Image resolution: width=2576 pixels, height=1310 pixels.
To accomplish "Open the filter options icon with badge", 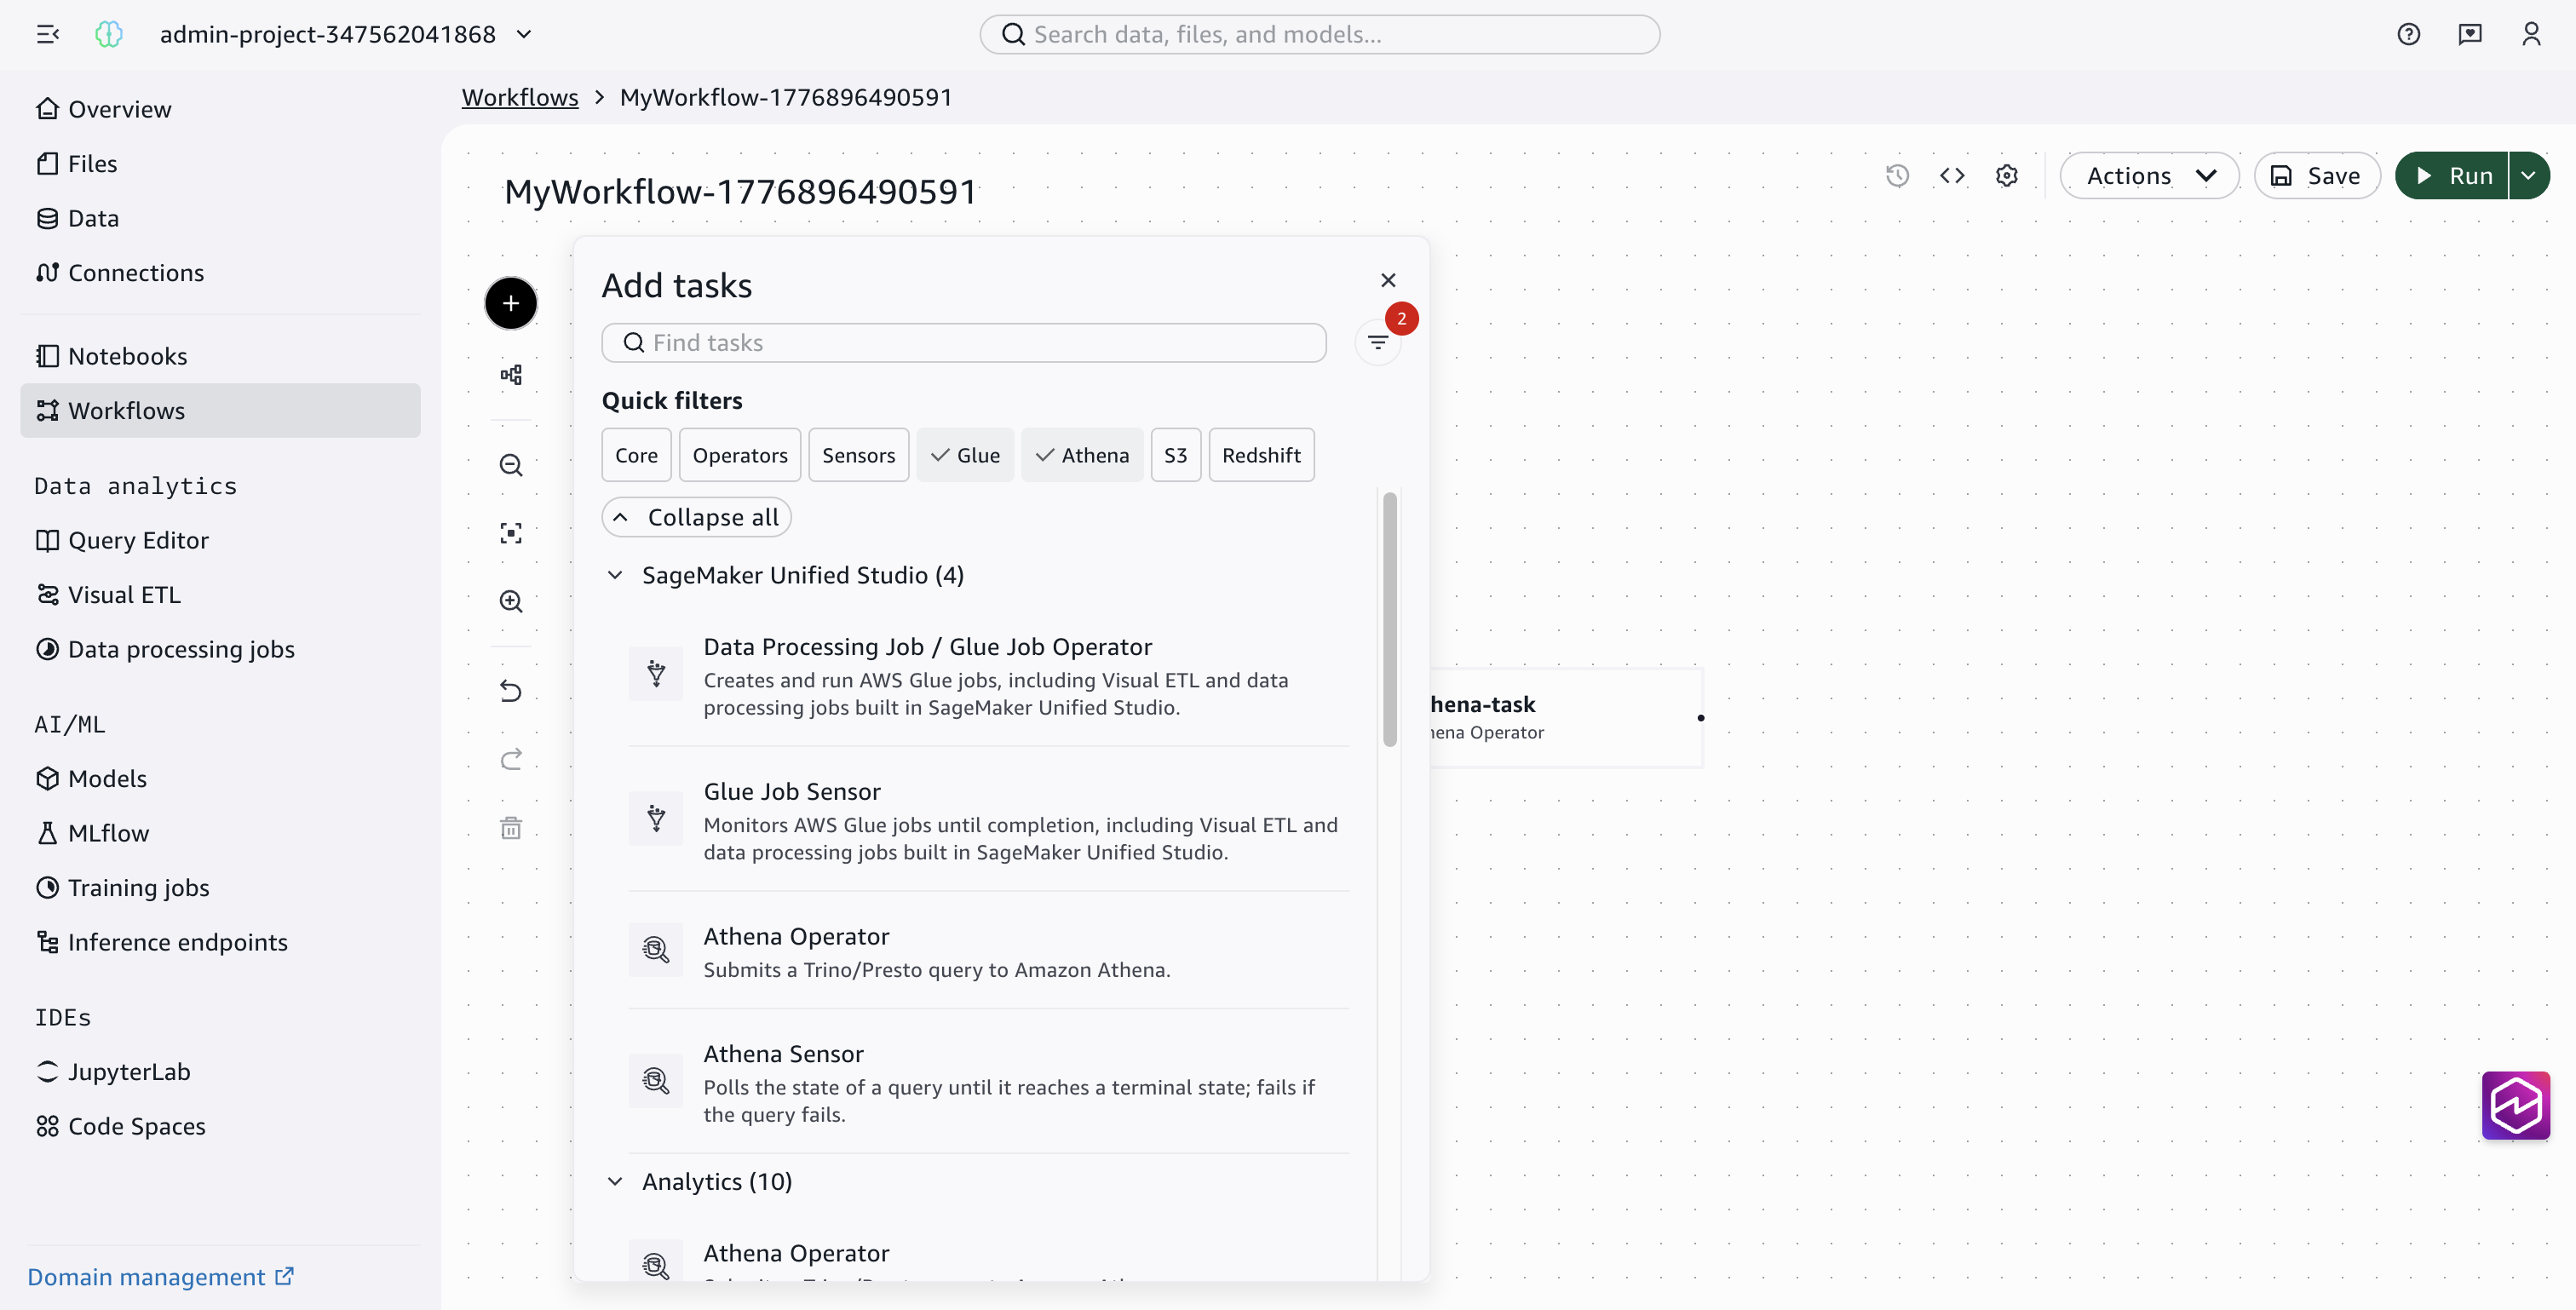I will 1378,343.
